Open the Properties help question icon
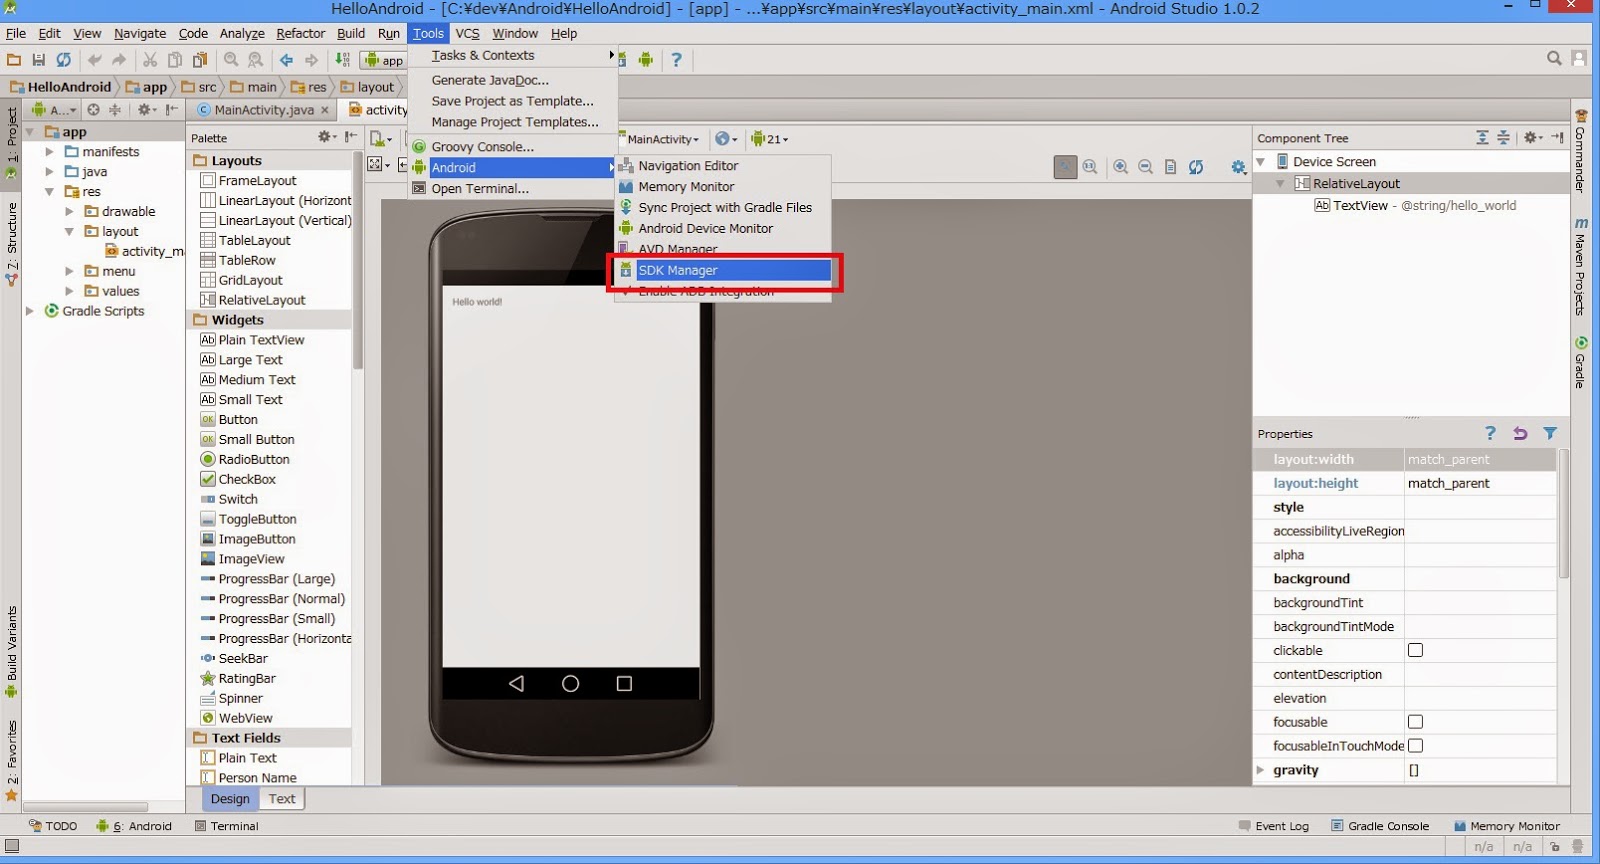Image resolution: width=1600 pixels, height=864 pixels. [x=1490, y=433]
